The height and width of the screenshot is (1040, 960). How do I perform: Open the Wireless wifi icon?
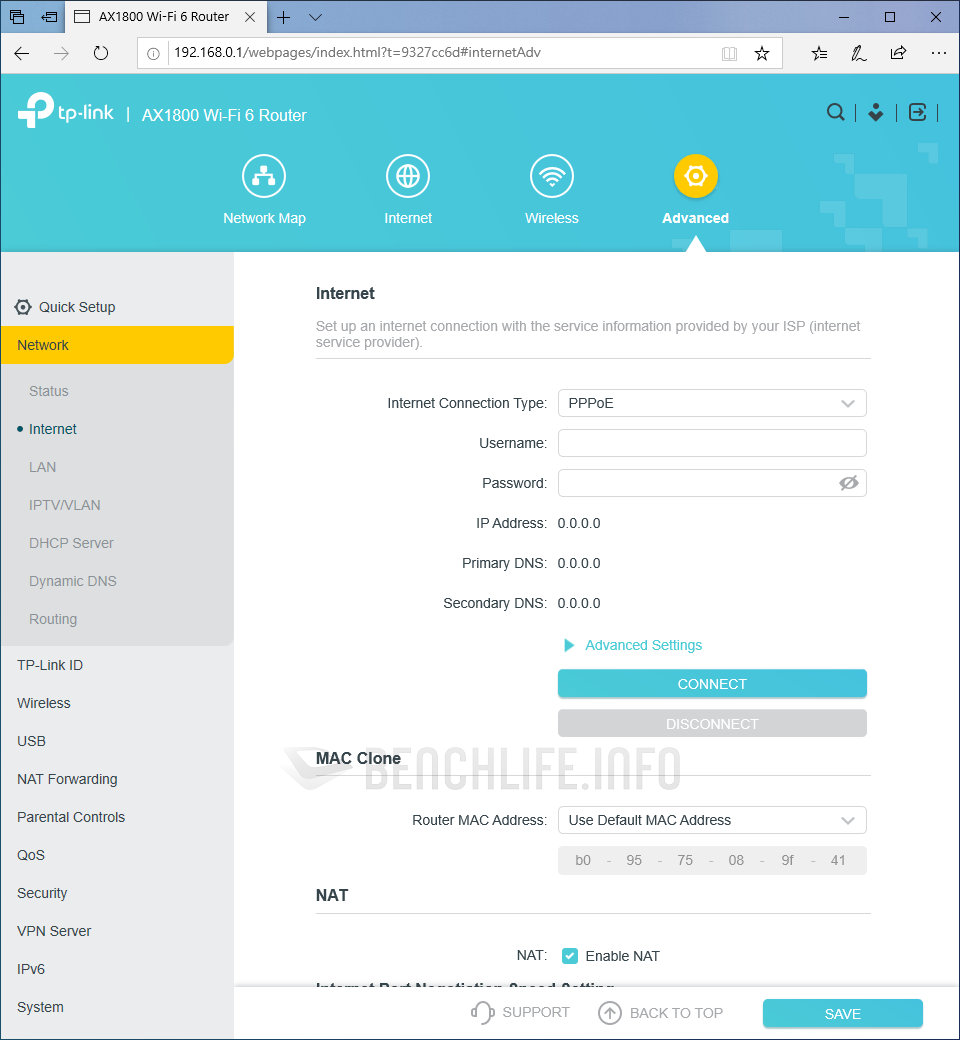pyautogui.click(x=551, y=176)
